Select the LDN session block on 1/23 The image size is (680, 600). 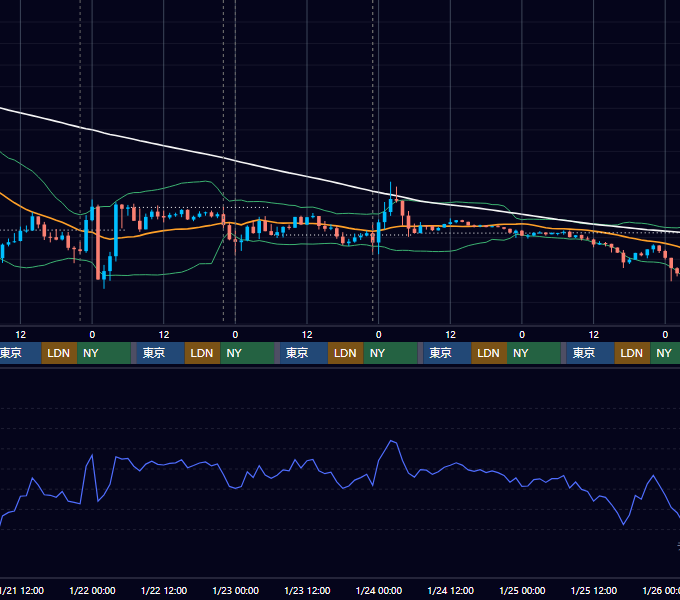point(346,353)
